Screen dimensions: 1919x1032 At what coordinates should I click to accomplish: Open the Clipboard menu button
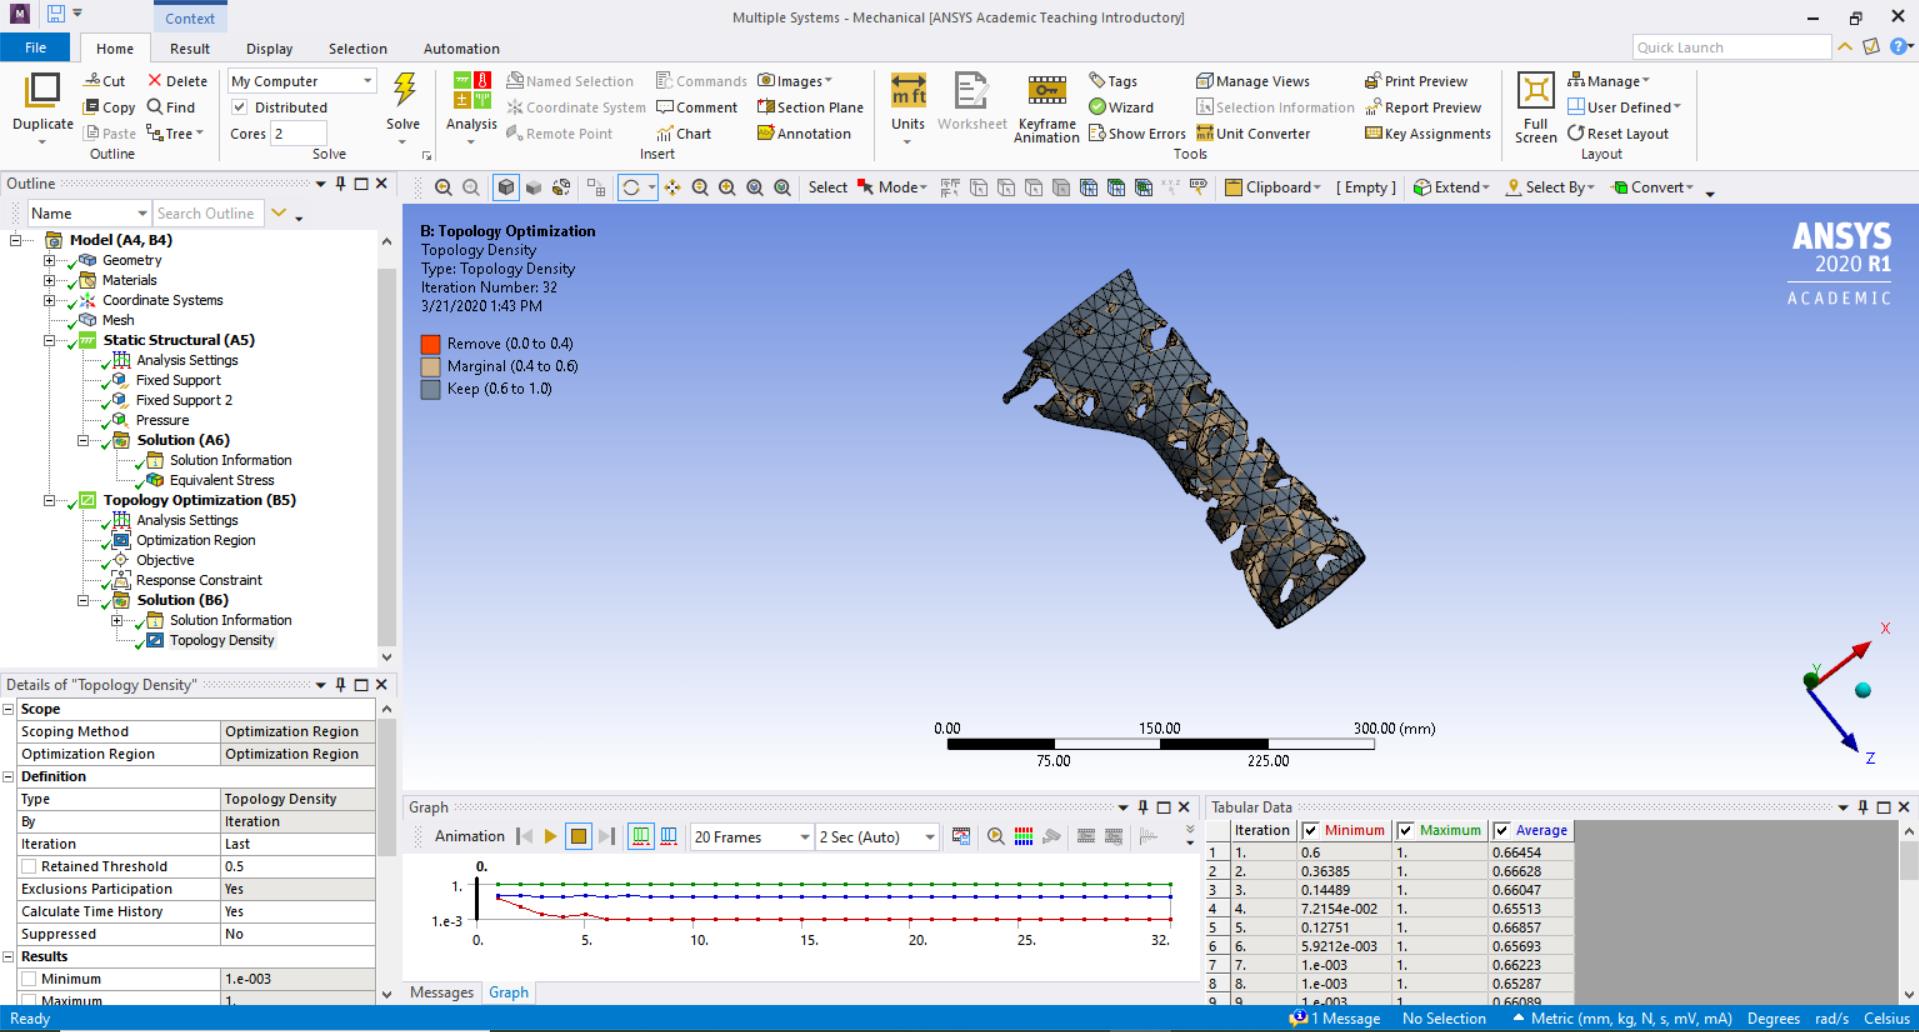pos(1273,187)
